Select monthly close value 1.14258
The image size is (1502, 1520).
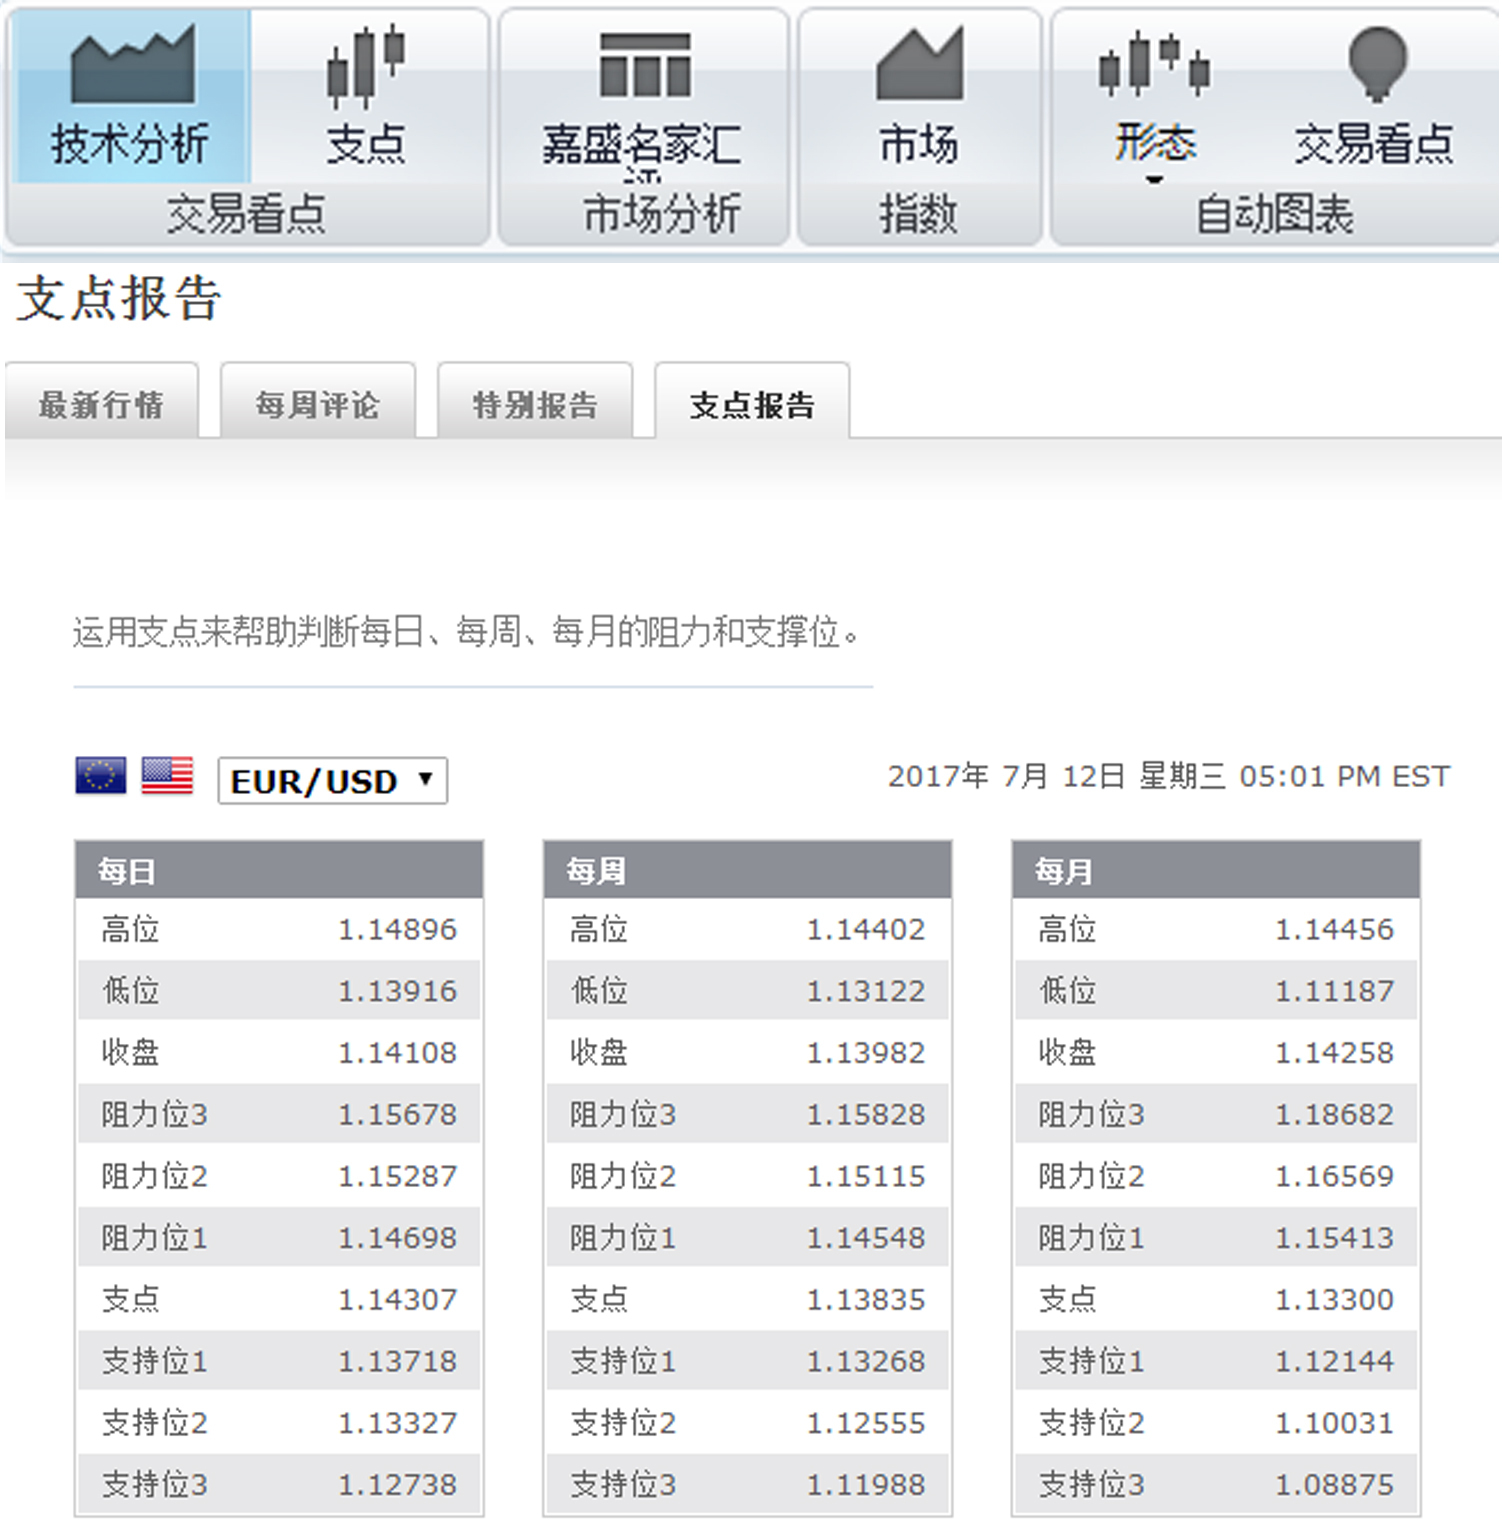[x=1334, y=1053]
